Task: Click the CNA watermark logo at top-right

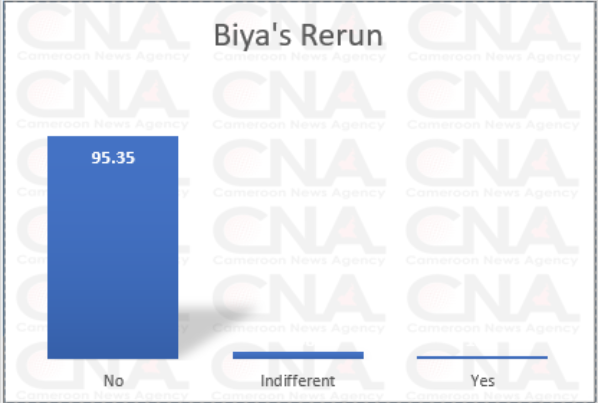Action: (494, 26)
